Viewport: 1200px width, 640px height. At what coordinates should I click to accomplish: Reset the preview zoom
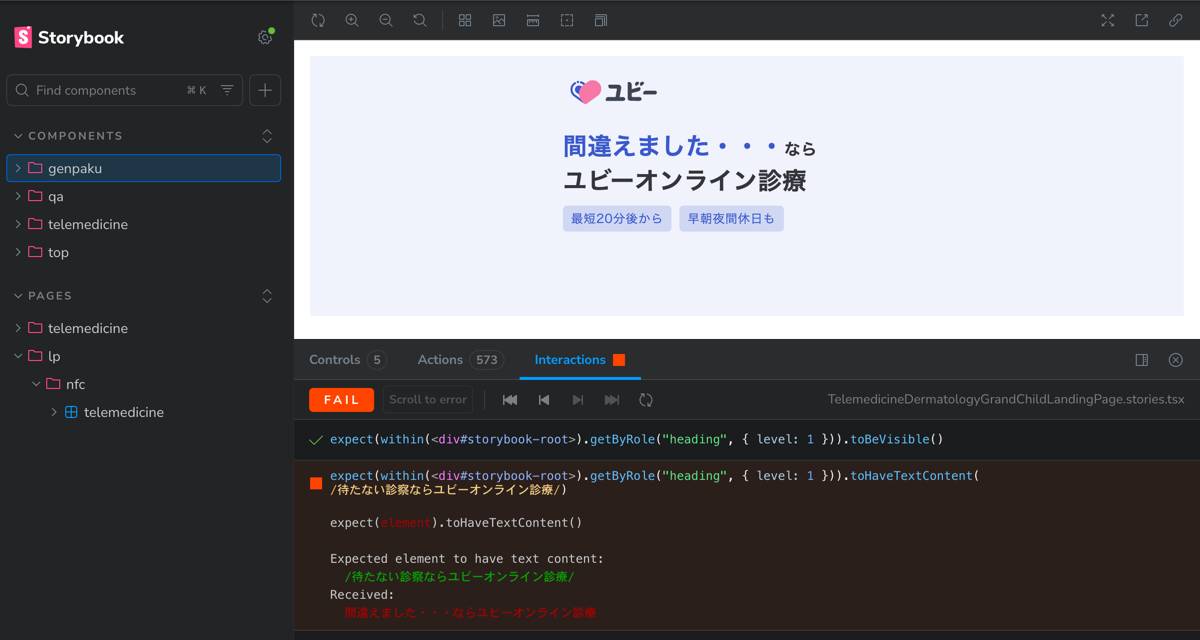coord(420,20)
